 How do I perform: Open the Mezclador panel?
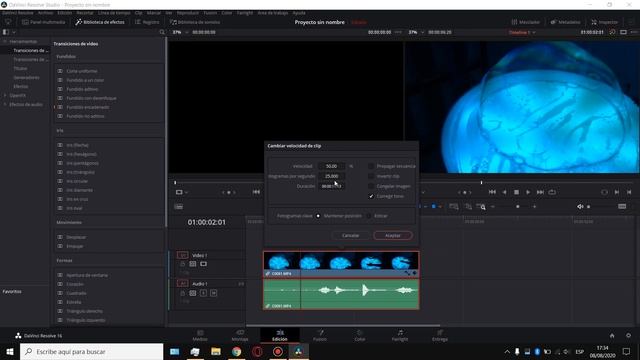click(526, 22)
